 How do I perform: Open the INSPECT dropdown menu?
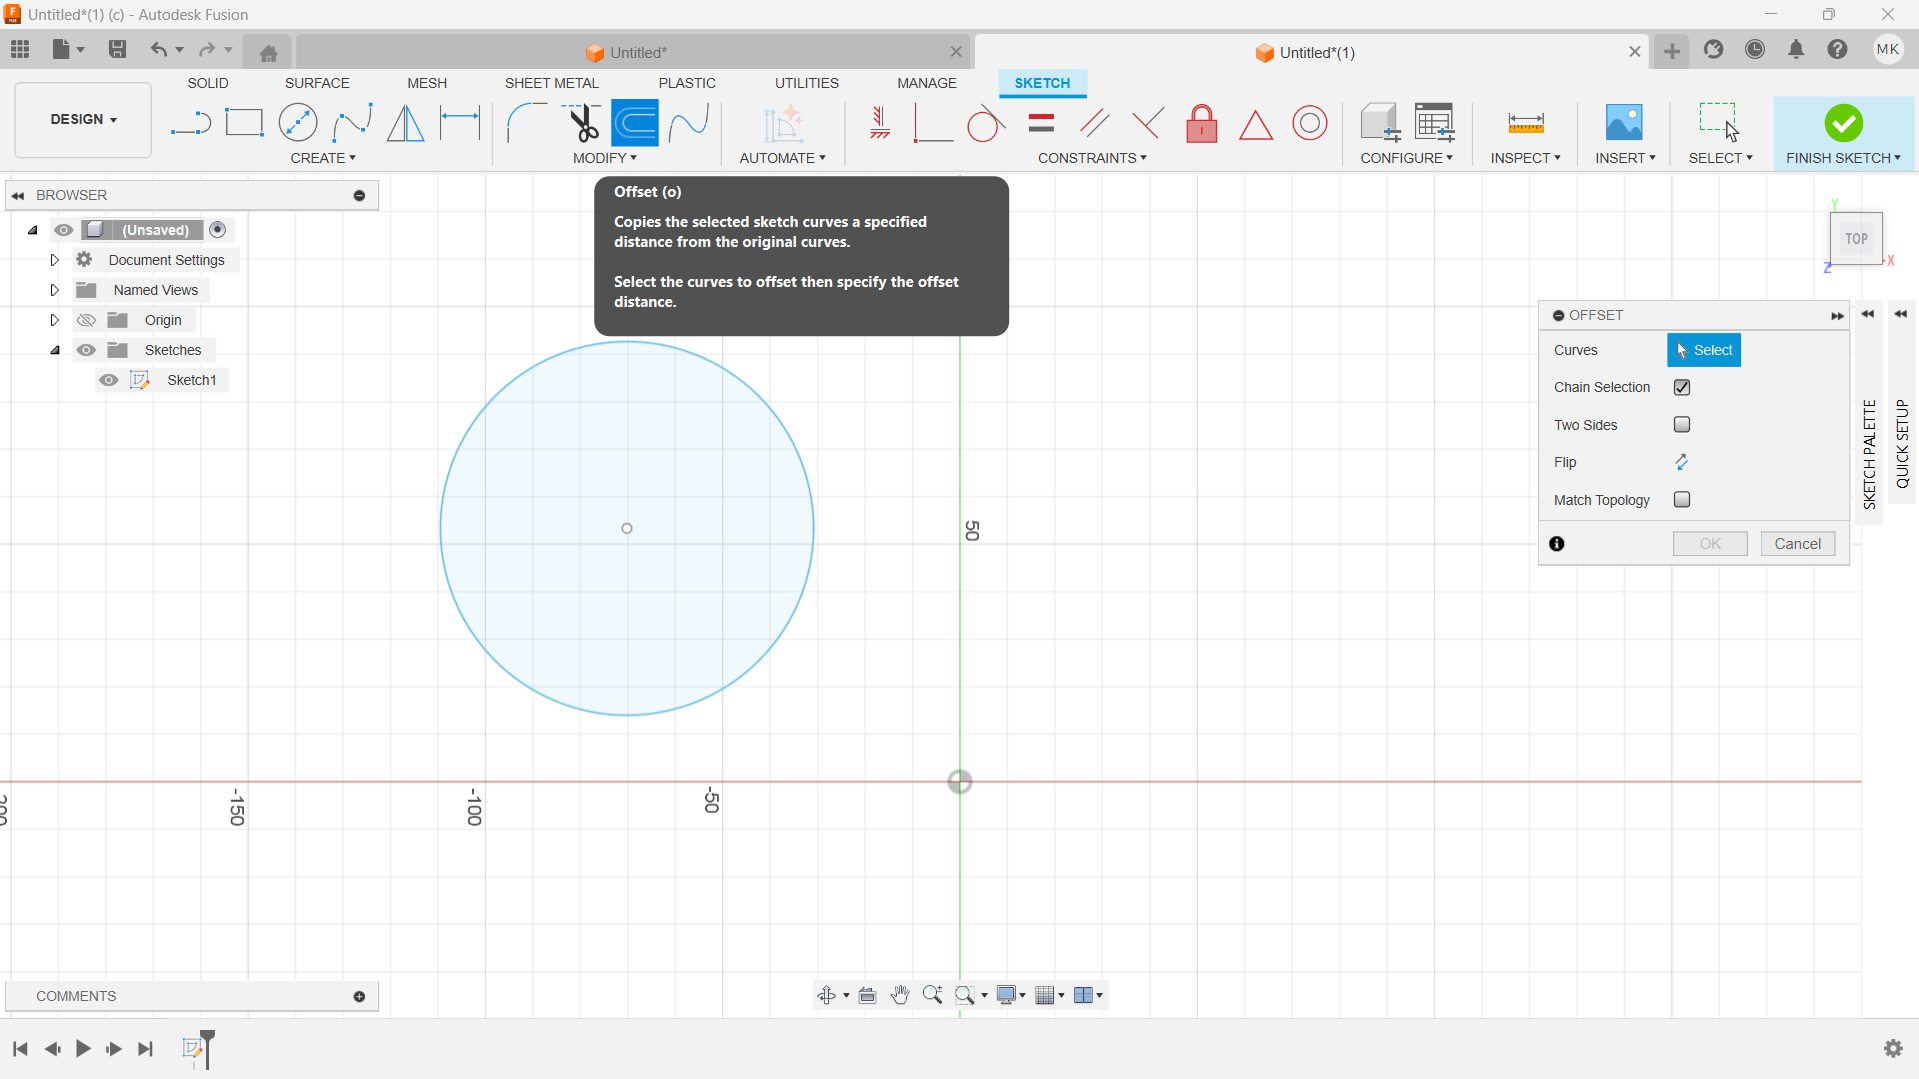pyautogui.click(x=1525, y=158)
